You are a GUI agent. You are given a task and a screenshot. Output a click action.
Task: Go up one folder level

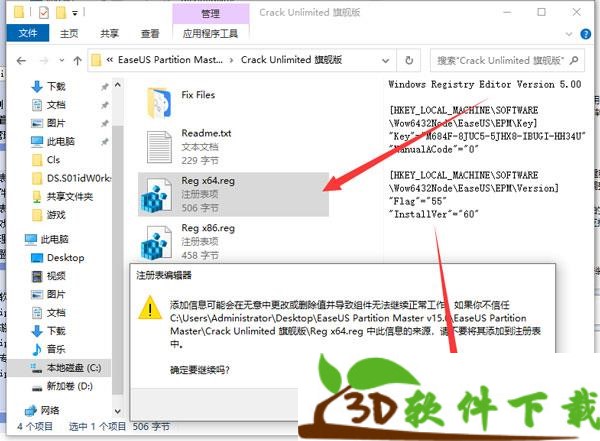pos(77,60)
